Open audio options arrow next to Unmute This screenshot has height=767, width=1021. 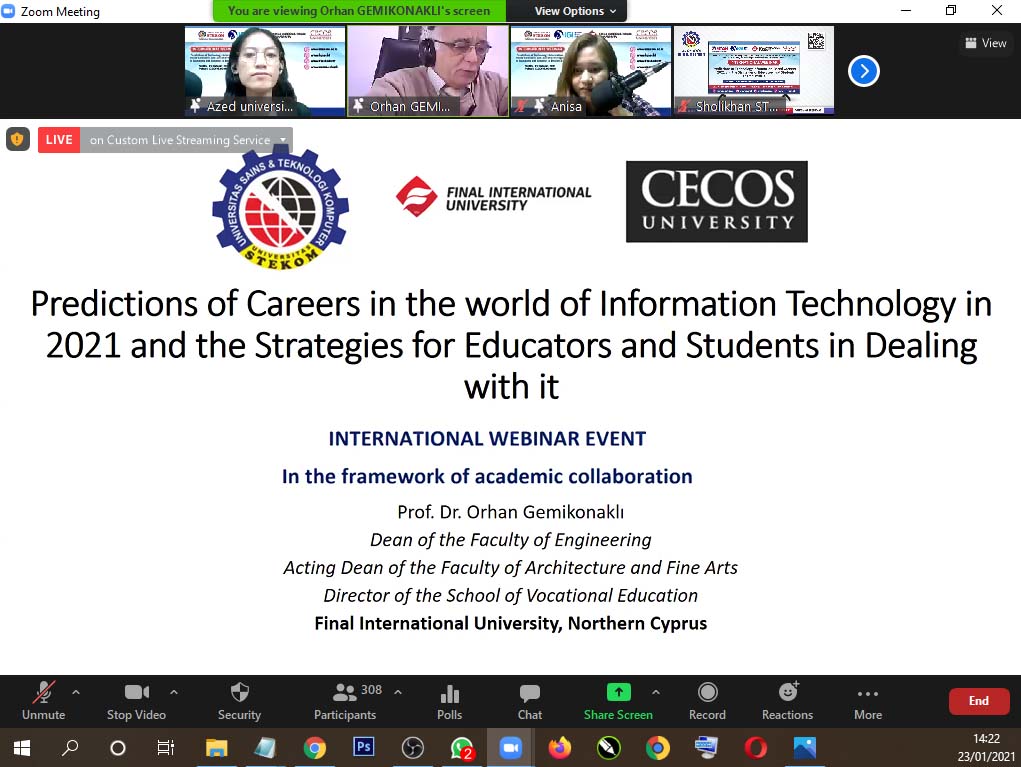tap(76, 692)
